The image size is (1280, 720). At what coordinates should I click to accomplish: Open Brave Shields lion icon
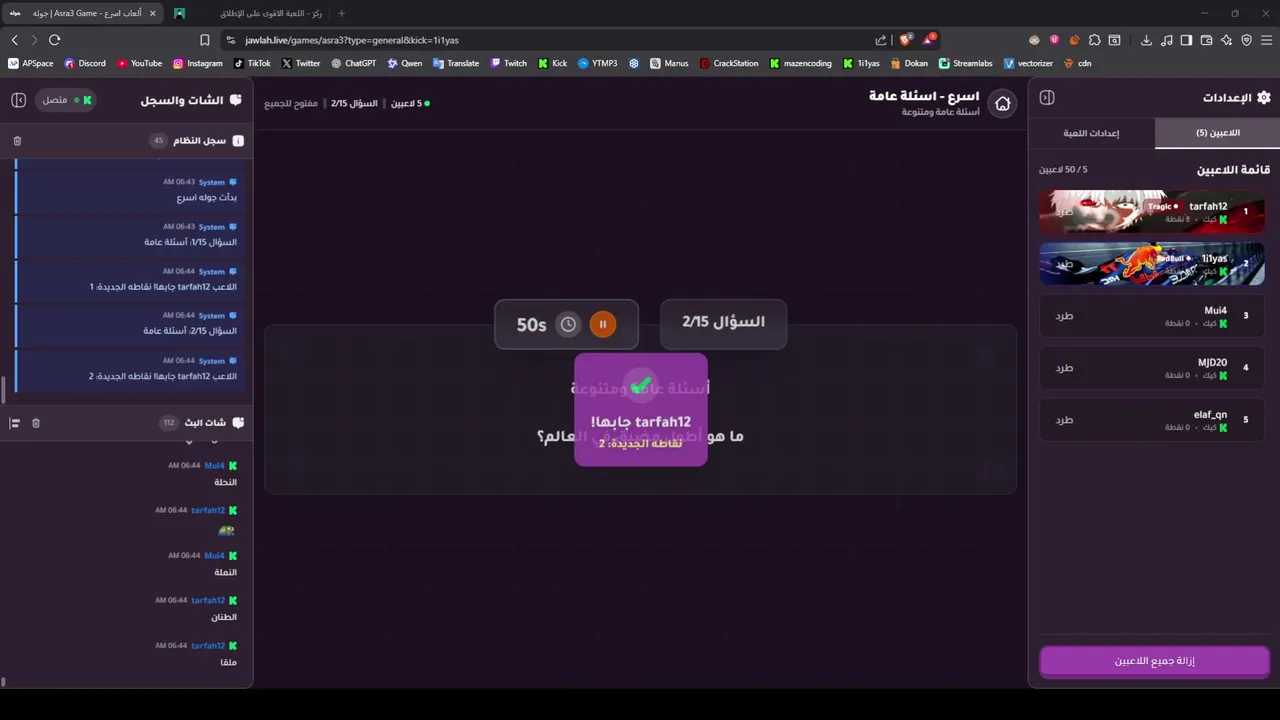(x=906, y=40)
